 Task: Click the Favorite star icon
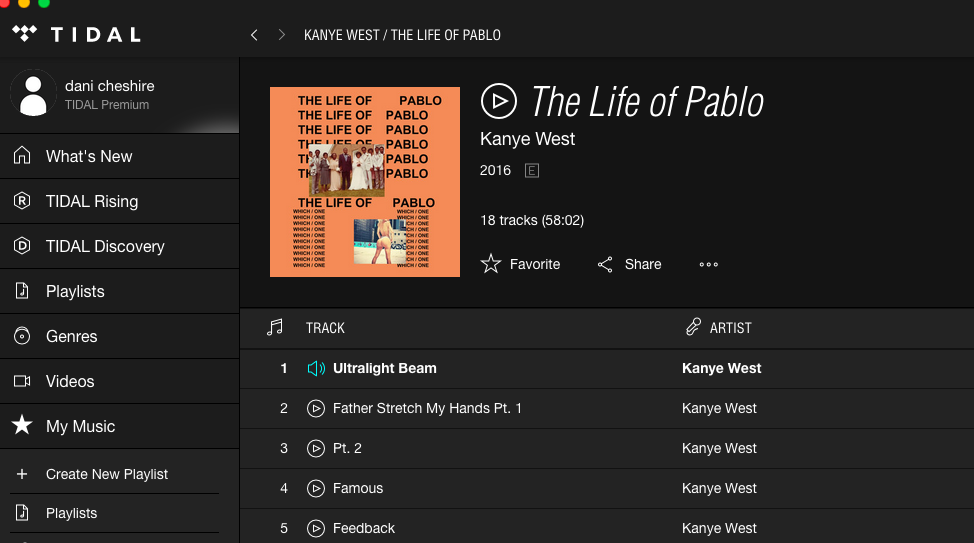coord(490,264)
